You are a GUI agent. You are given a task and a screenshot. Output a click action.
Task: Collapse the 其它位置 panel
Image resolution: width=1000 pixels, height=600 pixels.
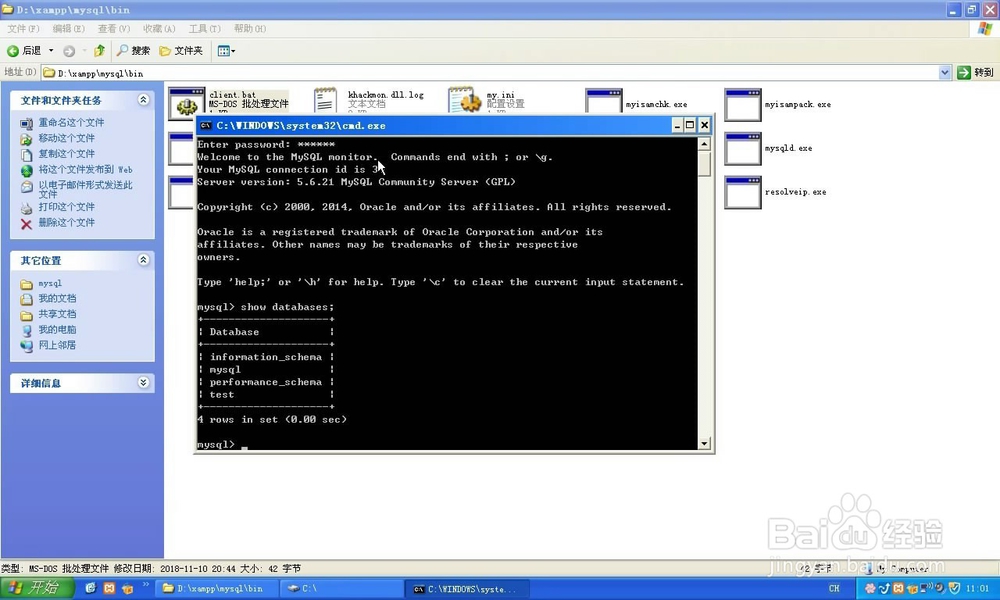tap(143, 260)
